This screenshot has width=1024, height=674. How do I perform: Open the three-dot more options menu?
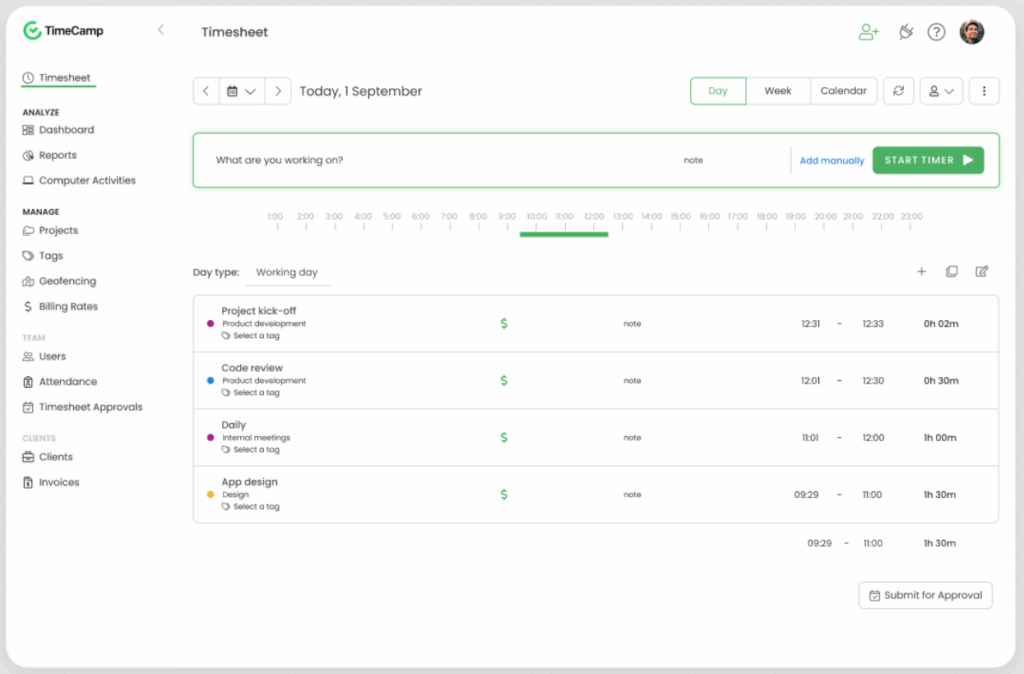pos(984,91)
